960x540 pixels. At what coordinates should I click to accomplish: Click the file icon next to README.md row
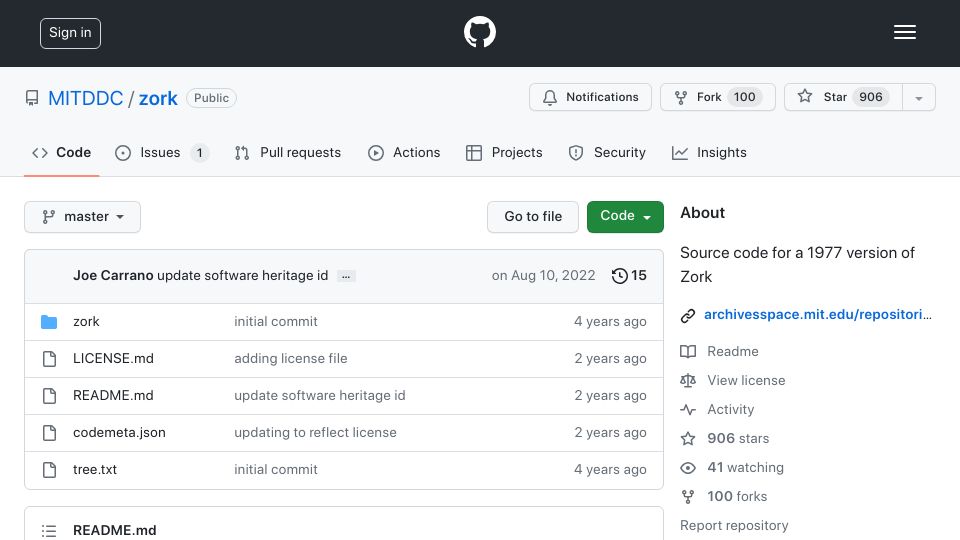[50, 396]
